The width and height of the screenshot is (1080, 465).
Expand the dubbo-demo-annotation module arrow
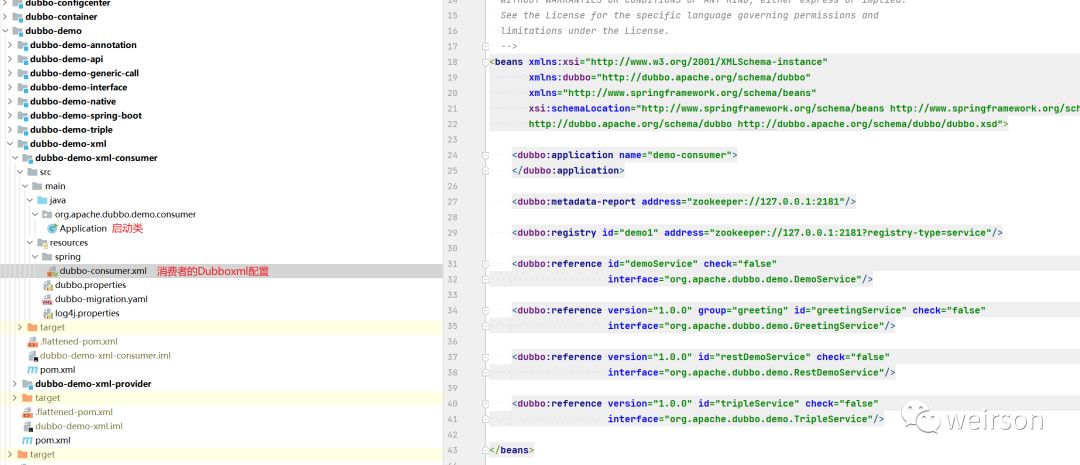pos(10,45)
